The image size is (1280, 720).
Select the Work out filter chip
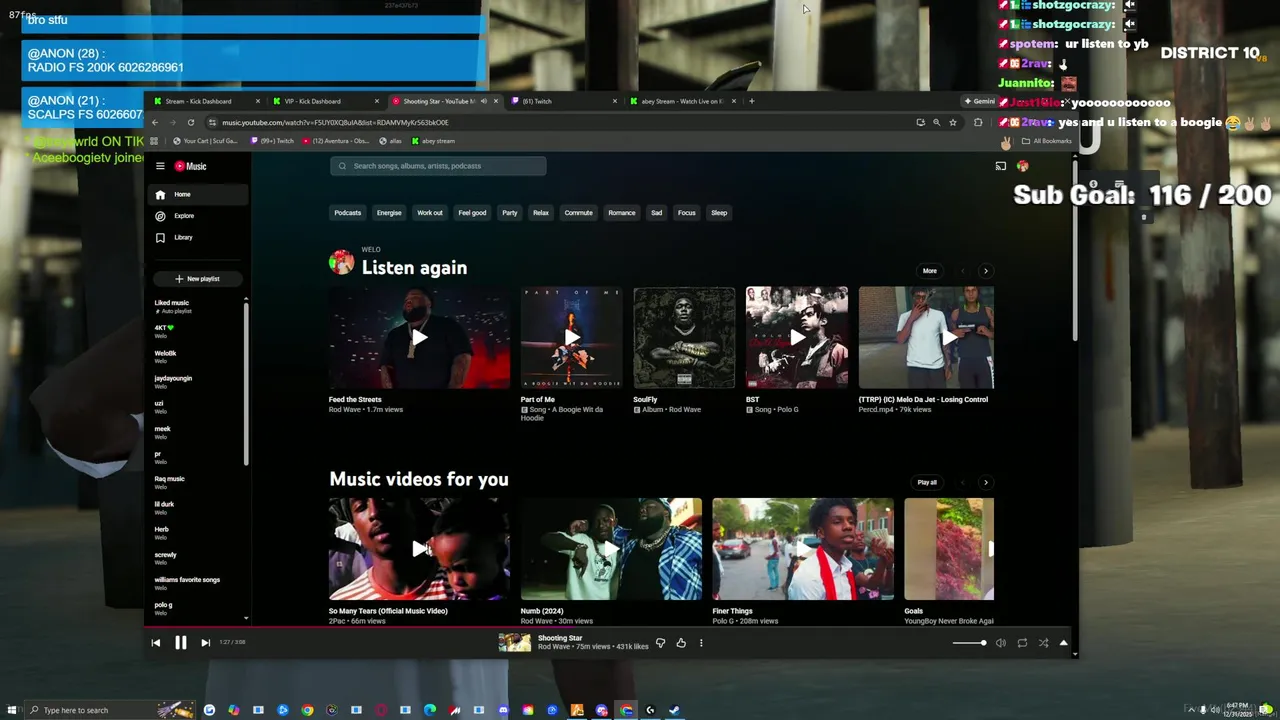pos(429,213)
